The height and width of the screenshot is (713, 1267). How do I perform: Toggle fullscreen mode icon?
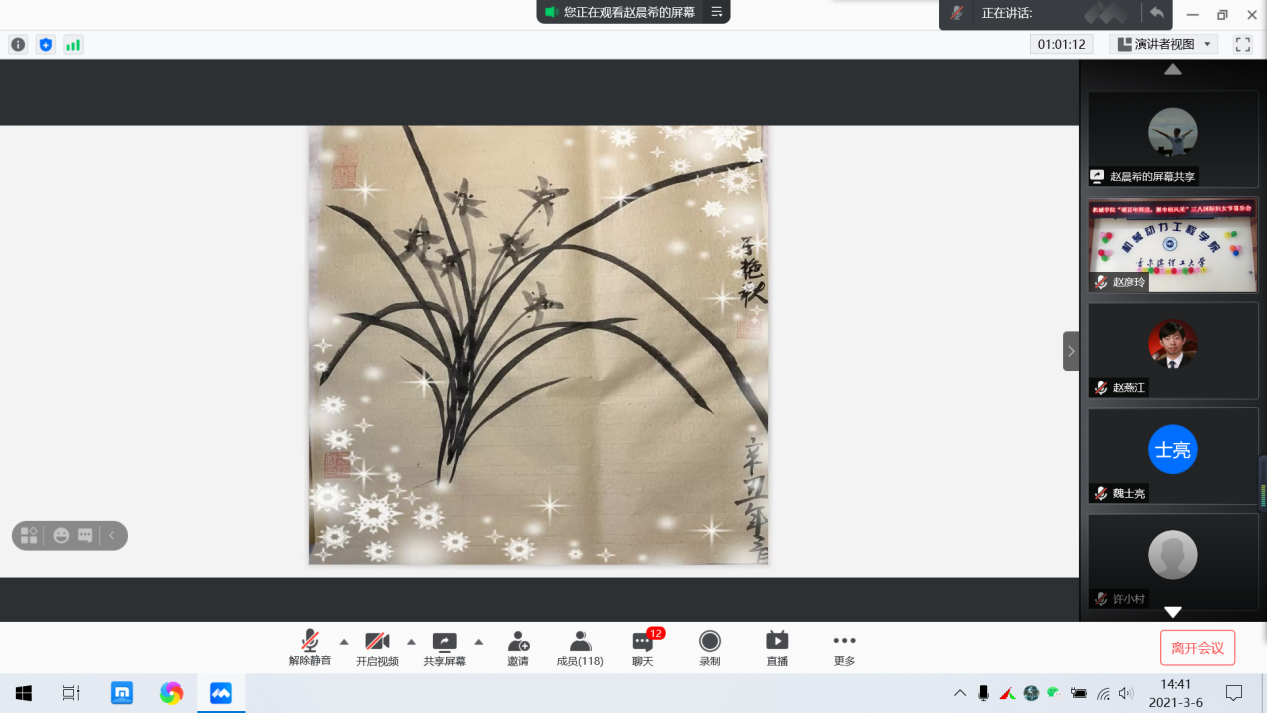pos(1243,44)
